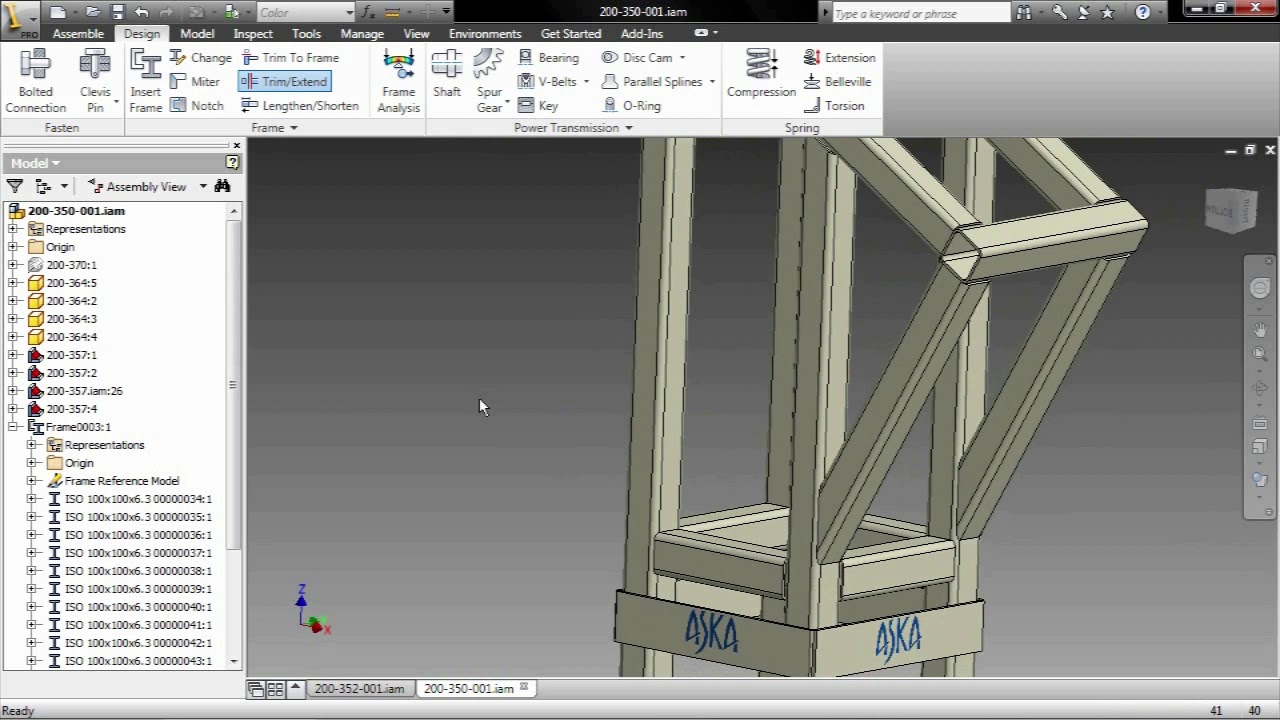This screenshot has width=1280, height=720.
Task: Click the Help question mark icon in title bar
Action: point(1143,12)
